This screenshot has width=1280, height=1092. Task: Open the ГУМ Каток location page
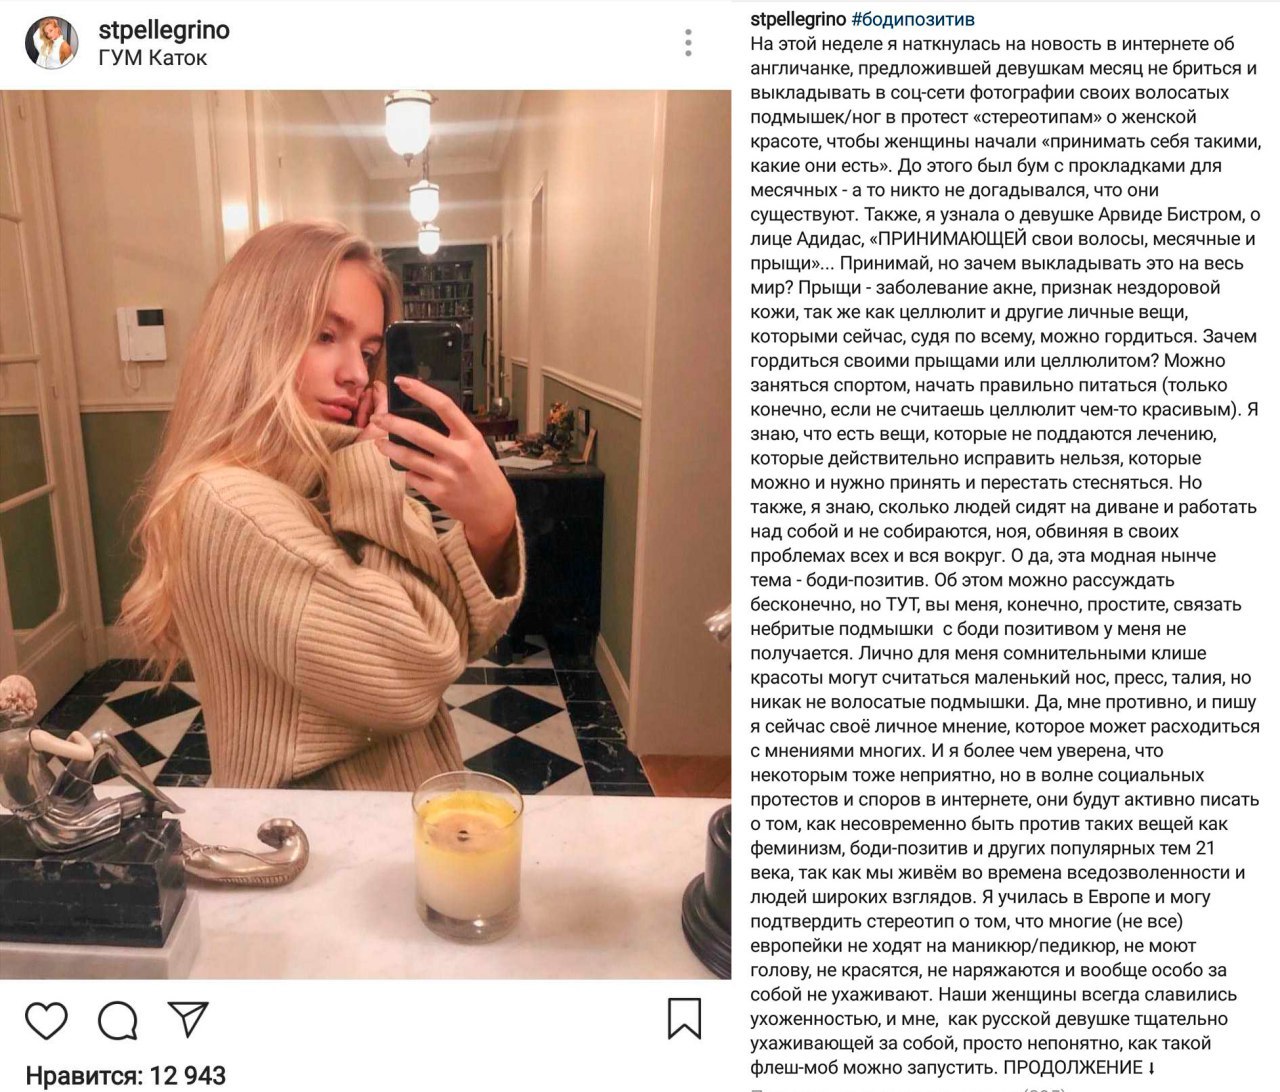click(x=153, y=58)
